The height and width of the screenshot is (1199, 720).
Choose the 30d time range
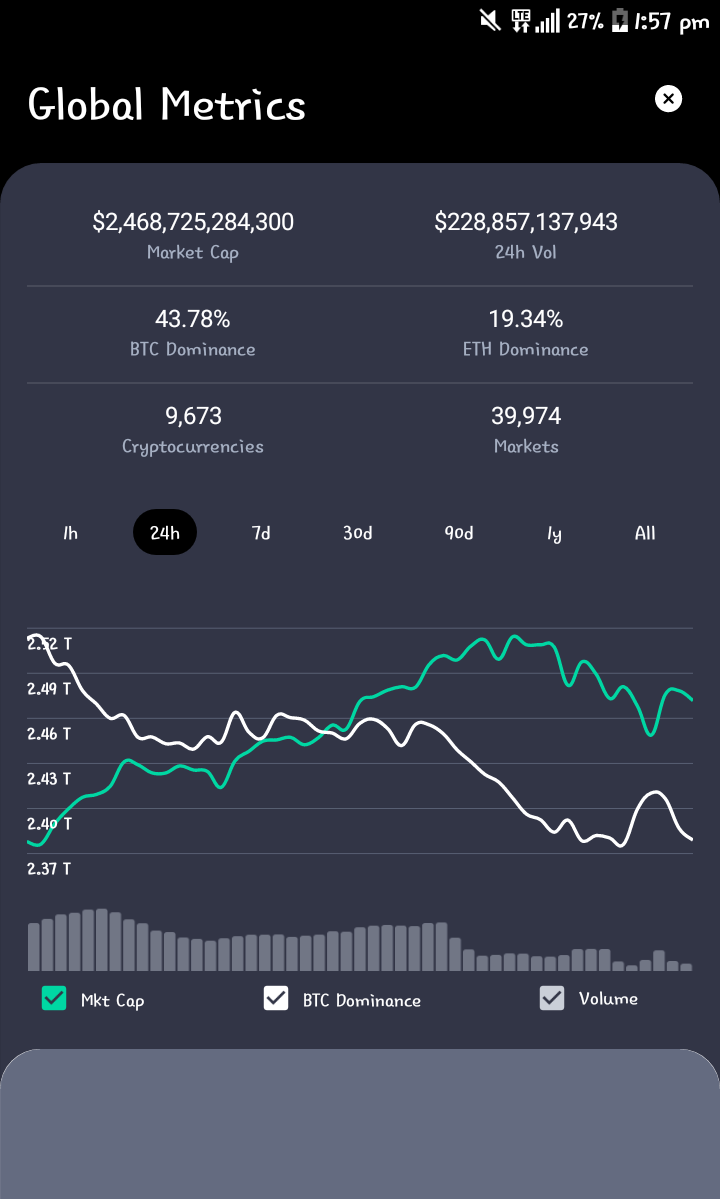click(358, 532)
